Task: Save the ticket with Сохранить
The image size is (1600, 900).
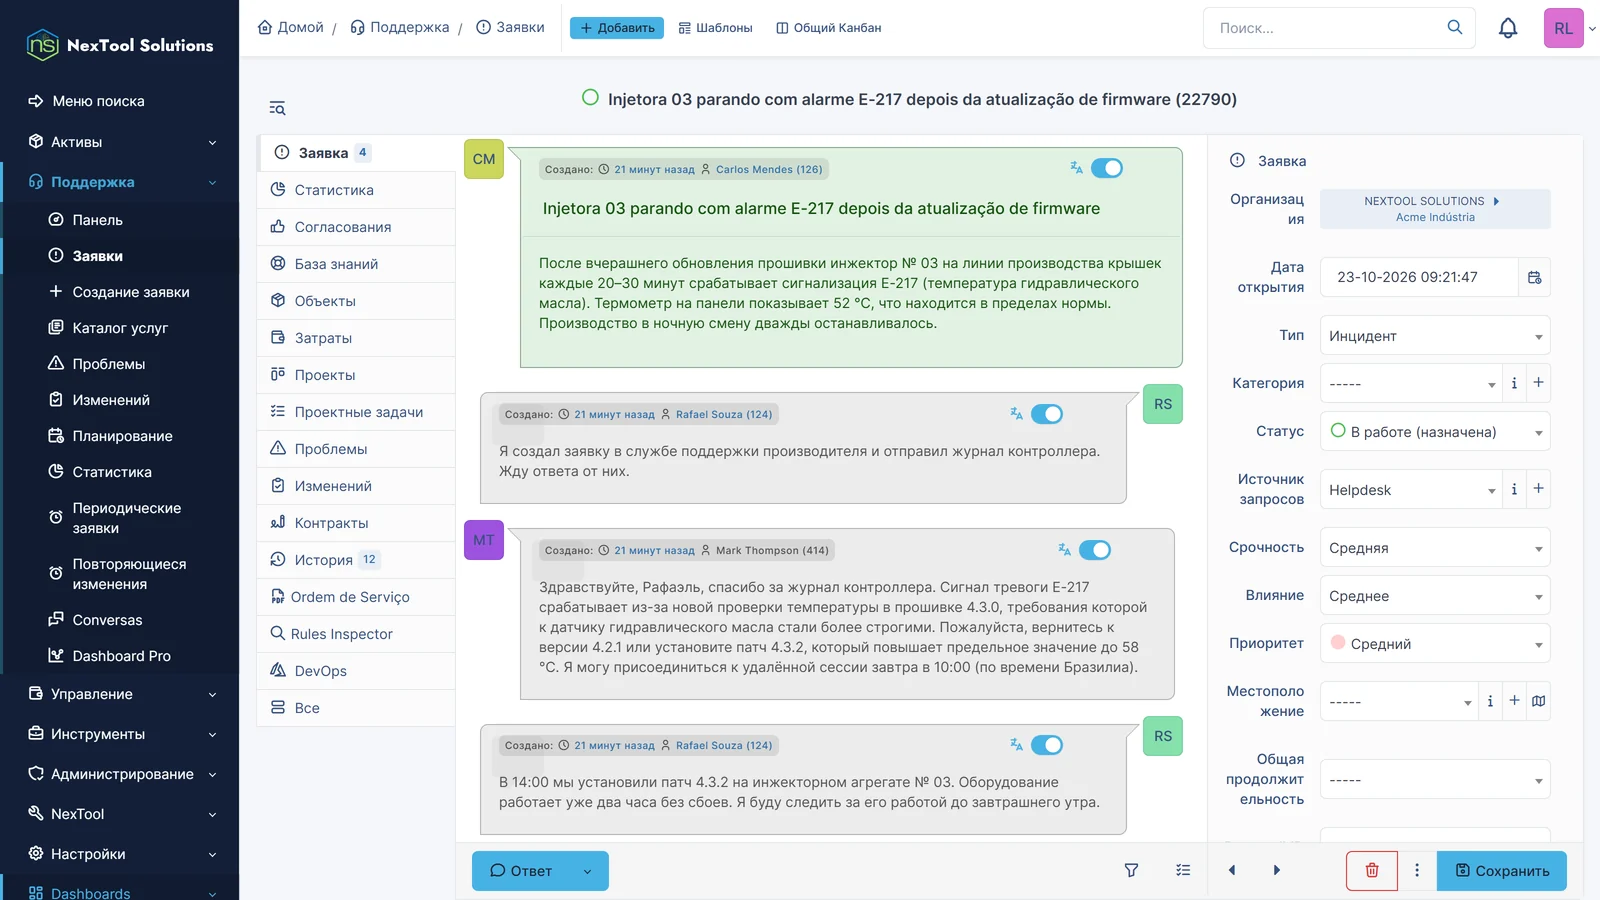Action: [x=1502, y=871]
